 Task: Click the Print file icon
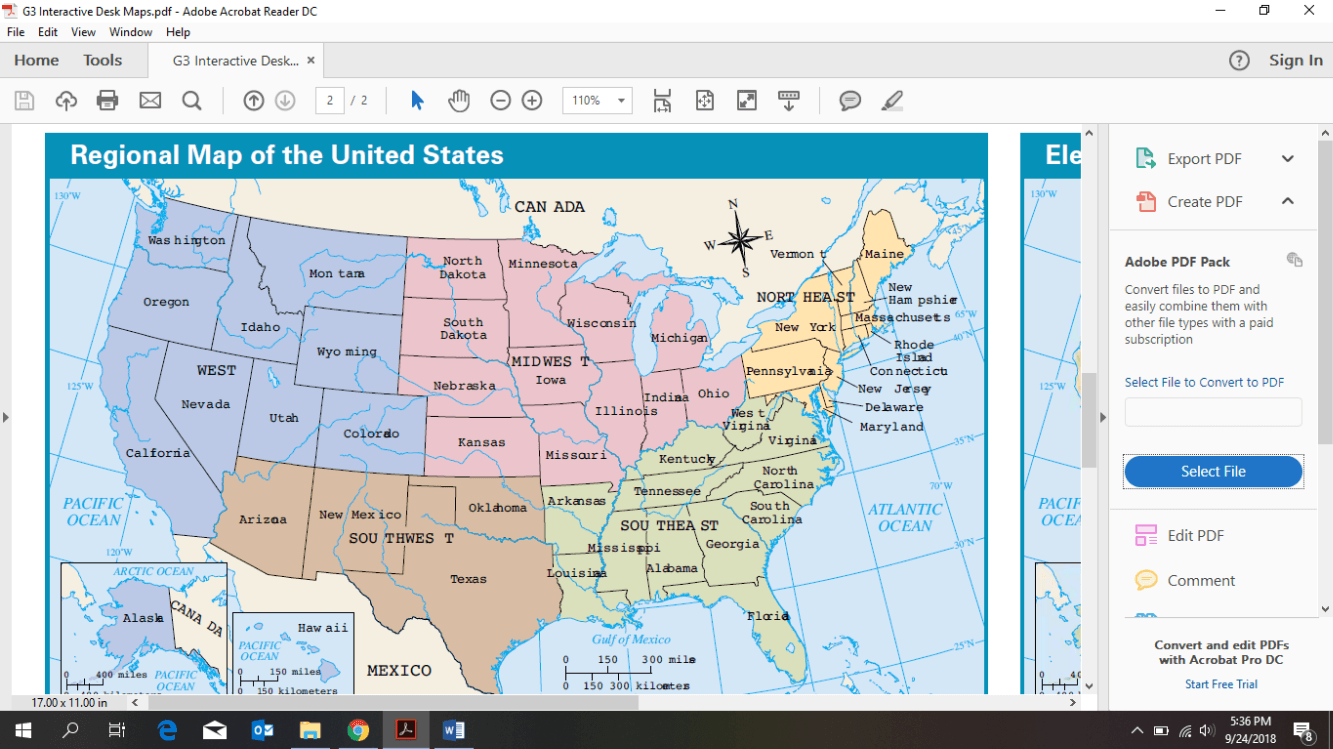coord(107,100)
